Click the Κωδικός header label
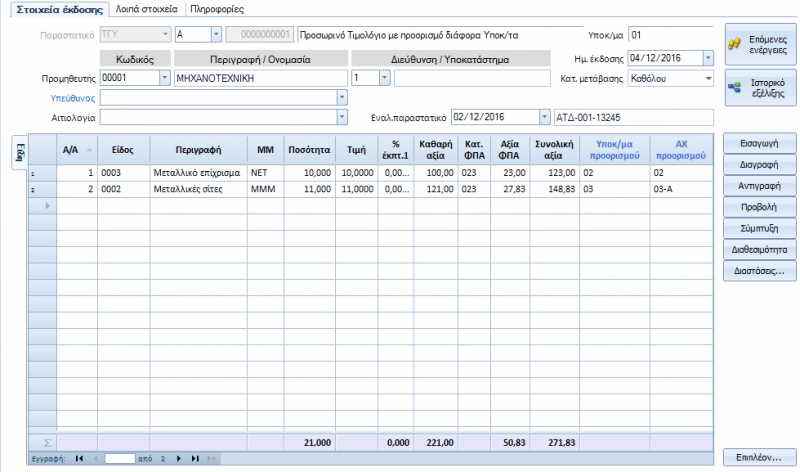 pyautogui.click(x=135, y=59)
